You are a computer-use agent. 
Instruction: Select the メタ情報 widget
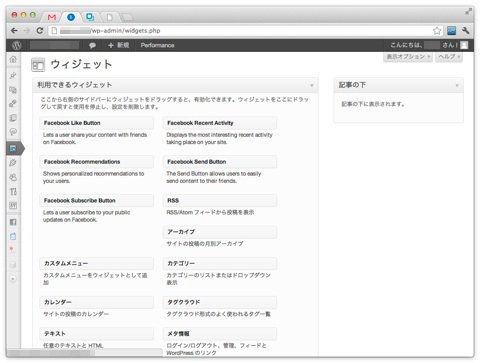tap(220, 334)
